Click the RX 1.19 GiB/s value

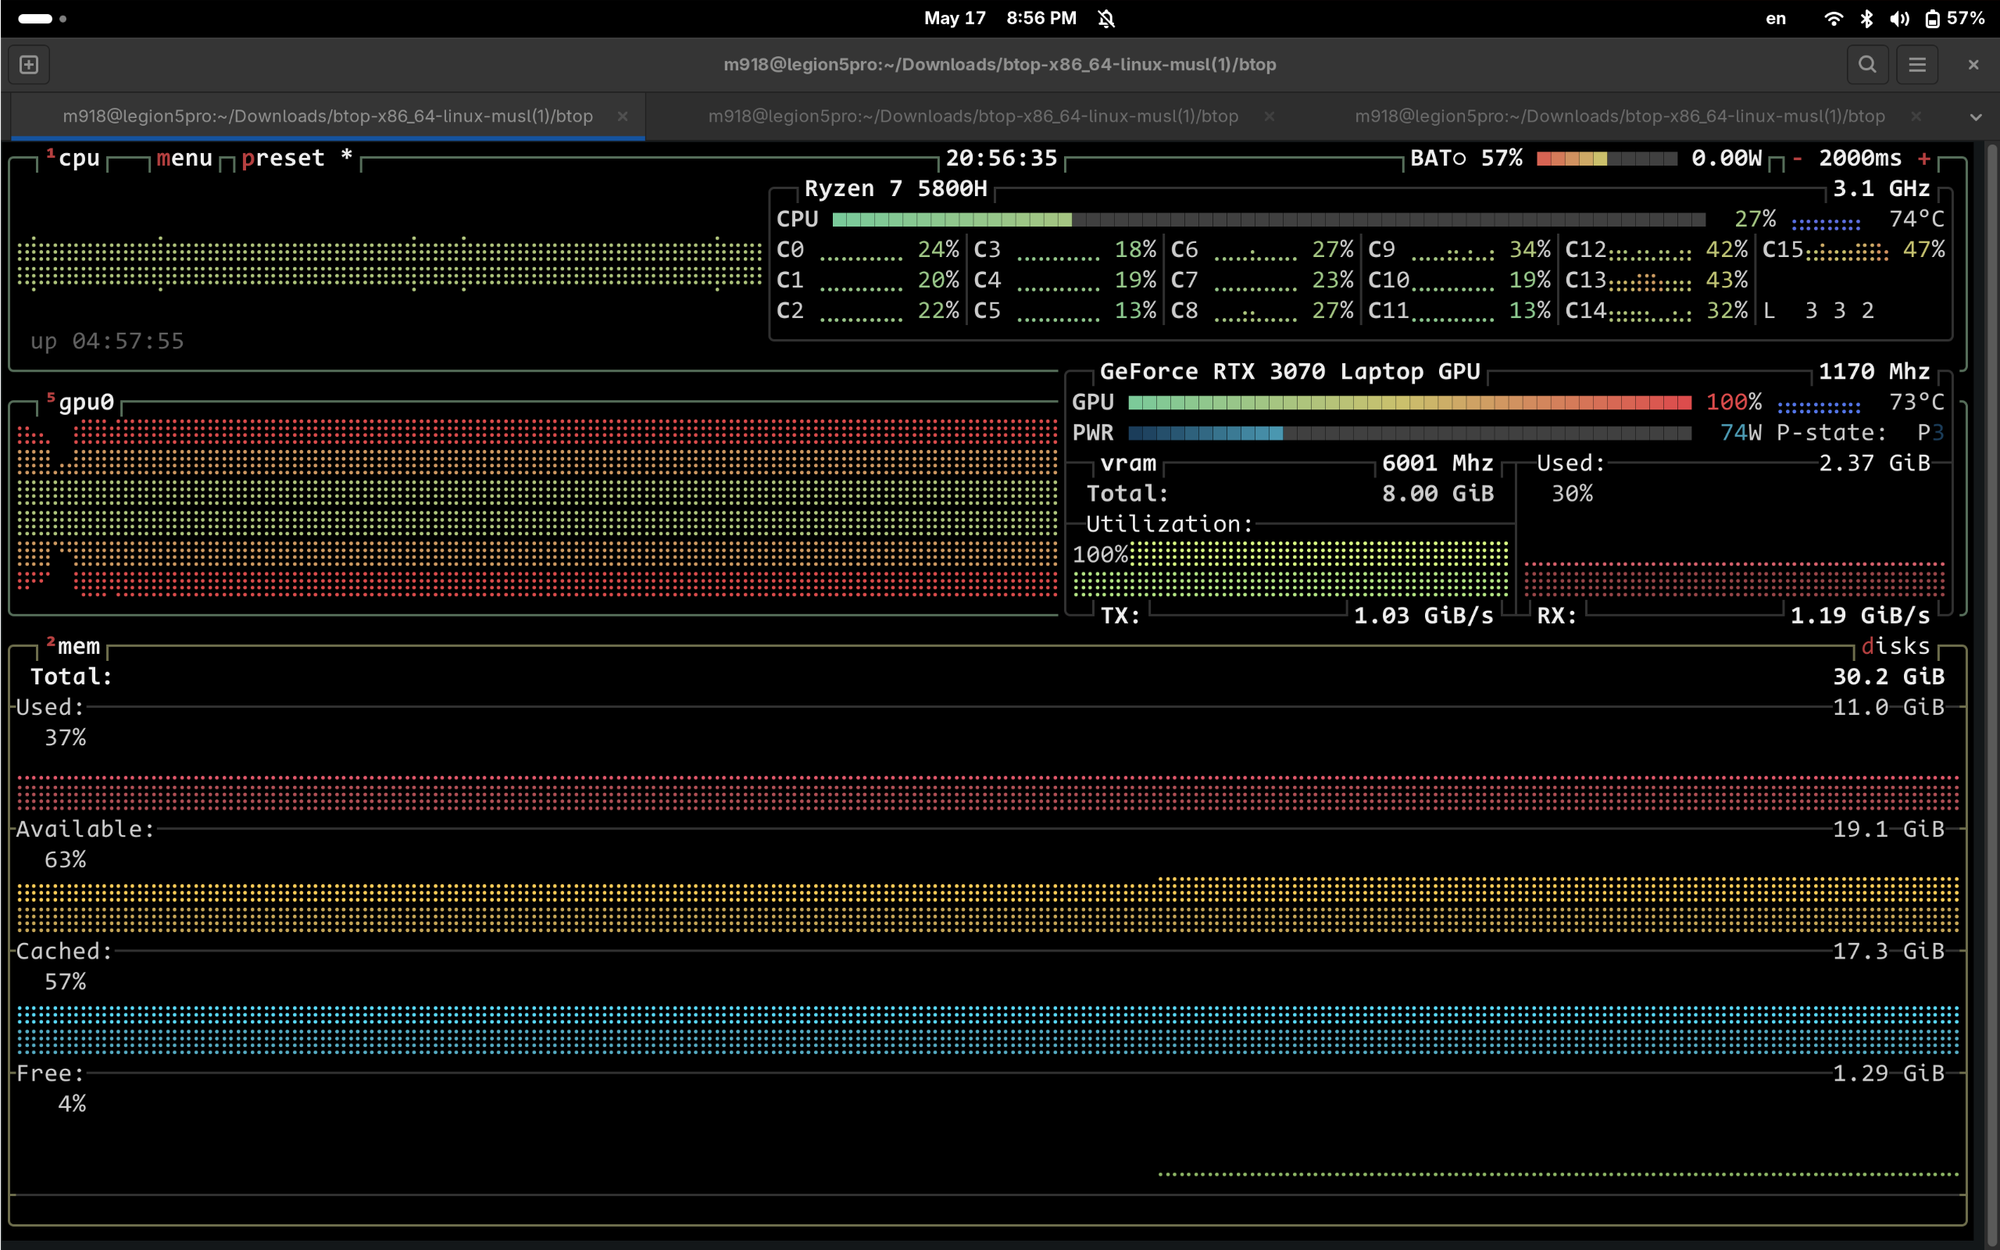[x=1860, y=616]
